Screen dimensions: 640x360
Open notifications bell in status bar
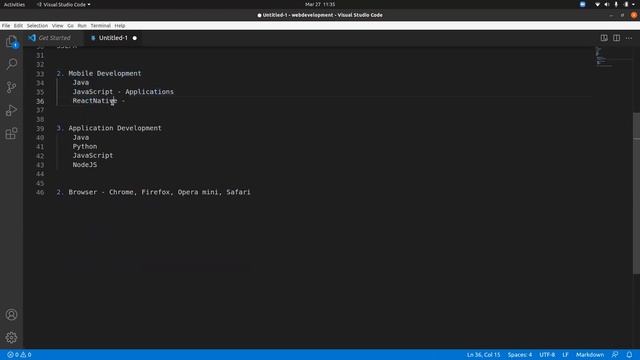629,355
